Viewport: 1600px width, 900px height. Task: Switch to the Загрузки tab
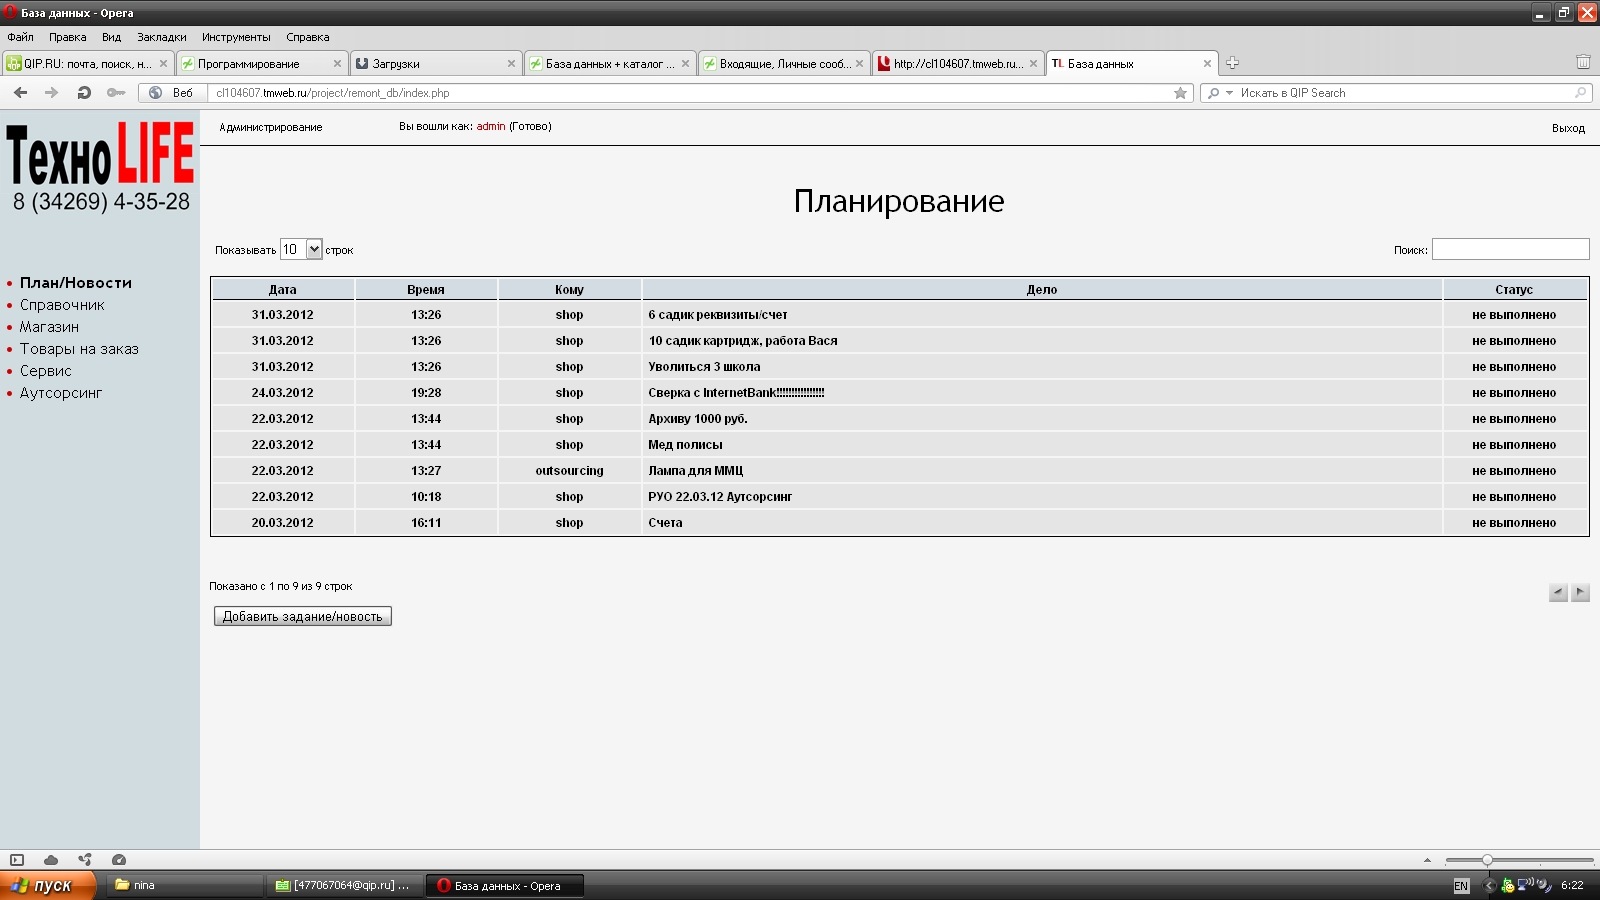436,63
